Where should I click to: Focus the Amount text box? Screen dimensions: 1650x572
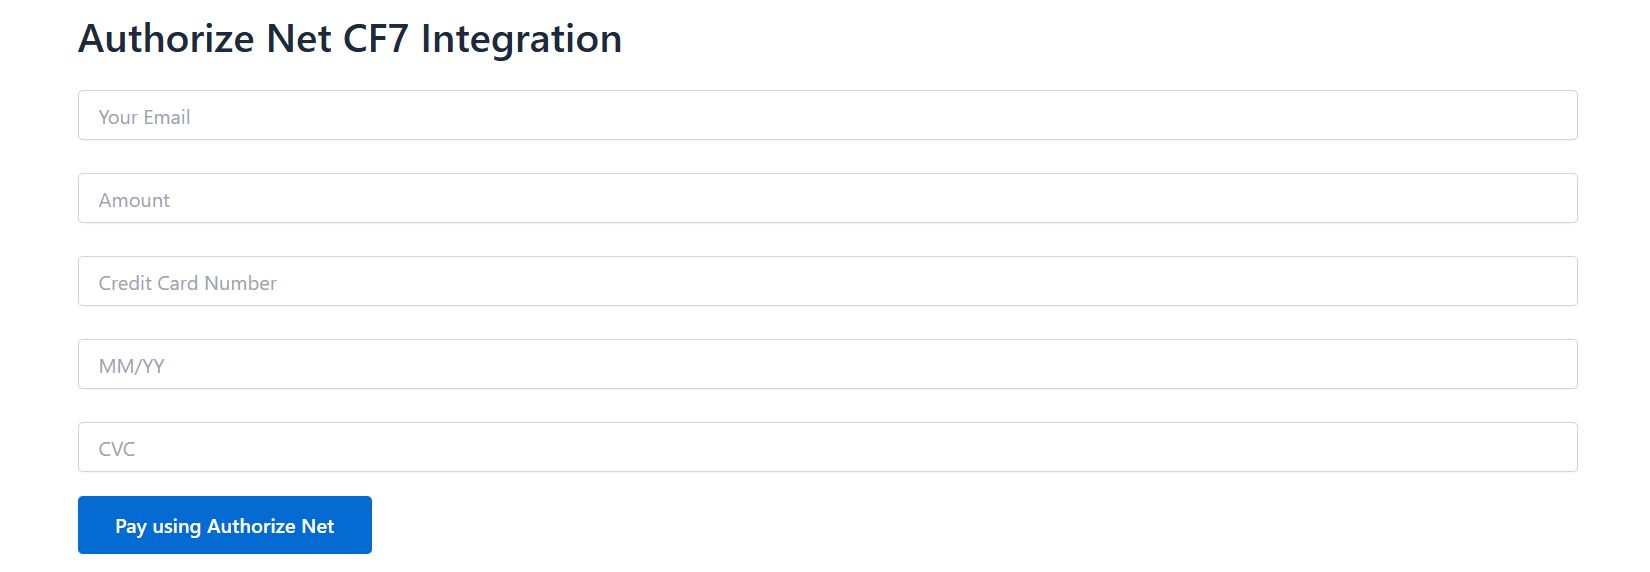point(828,198)
